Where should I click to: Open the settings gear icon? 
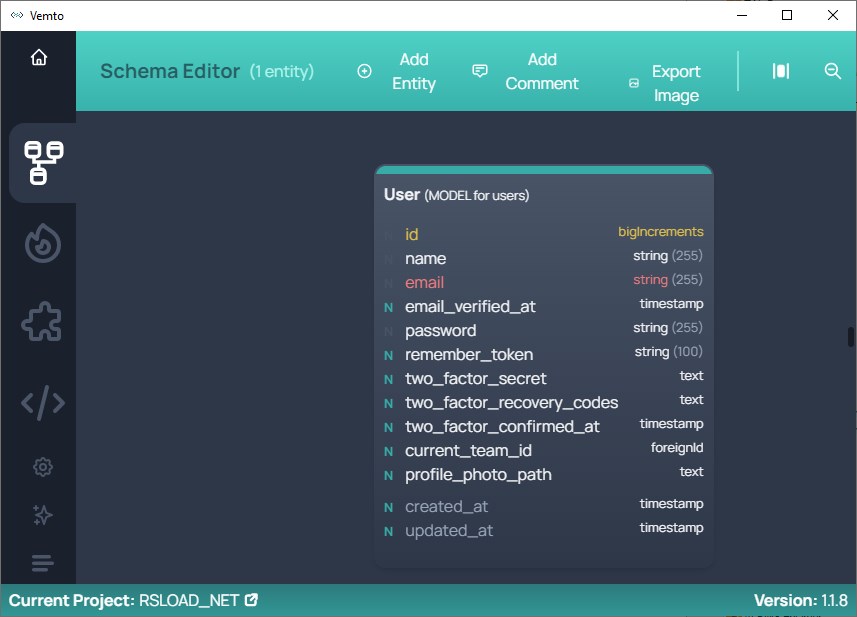click(x=43, y=467)
